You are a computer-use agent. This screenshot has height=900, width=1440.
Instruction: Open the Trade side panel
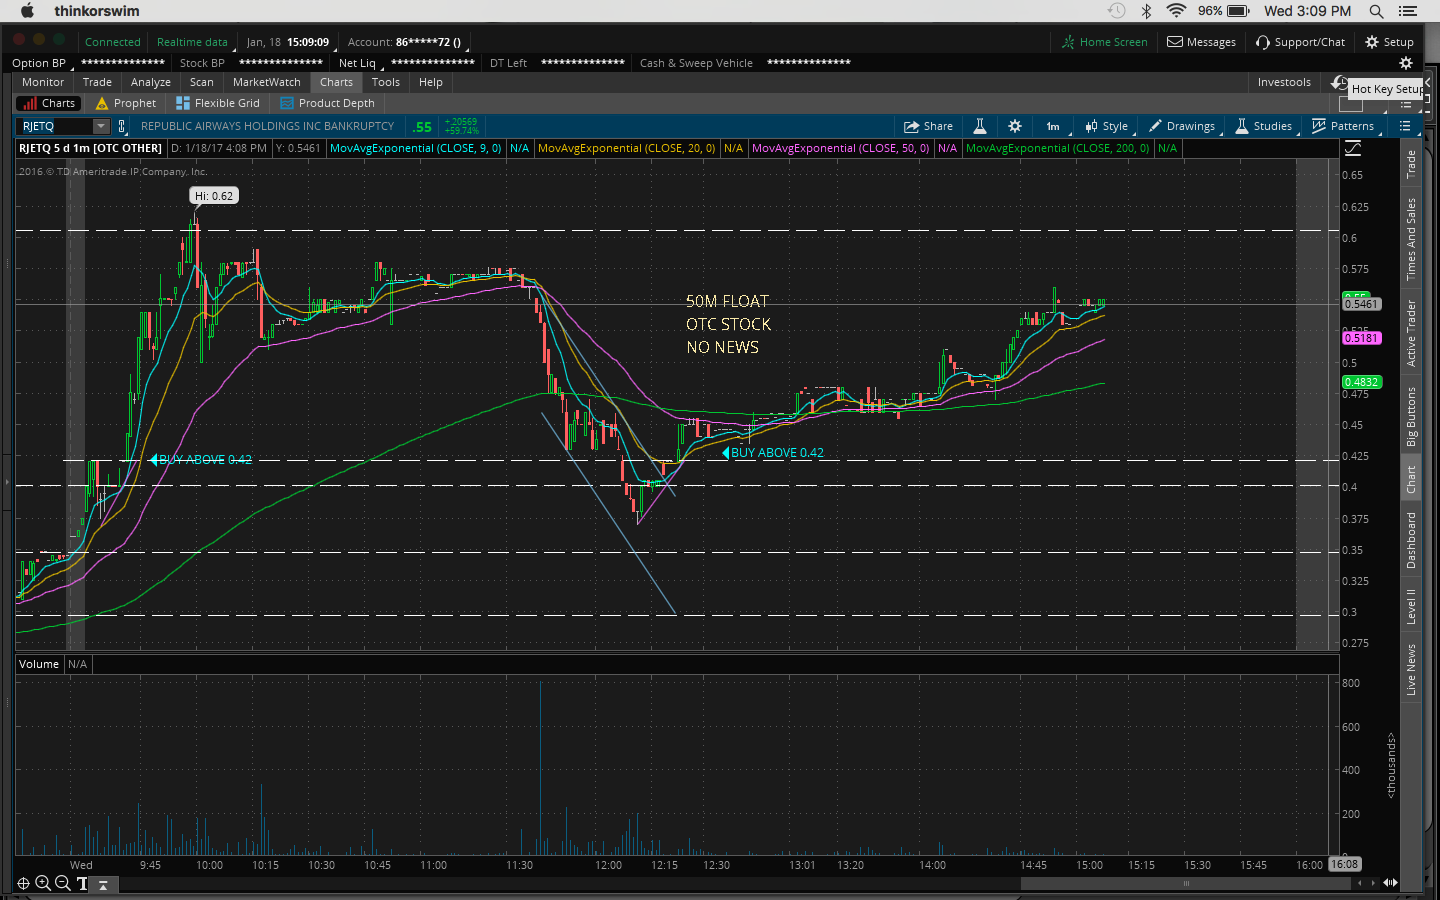[x=1411, y=165]
